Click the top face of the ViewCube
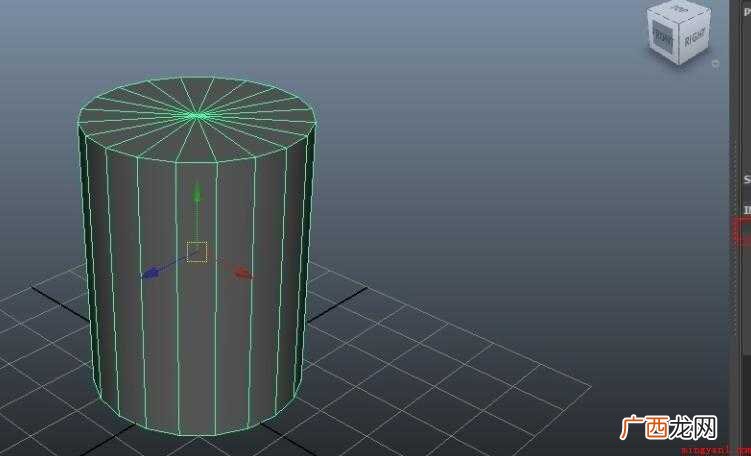The image size is (751, 456). [x=678, y=8]
